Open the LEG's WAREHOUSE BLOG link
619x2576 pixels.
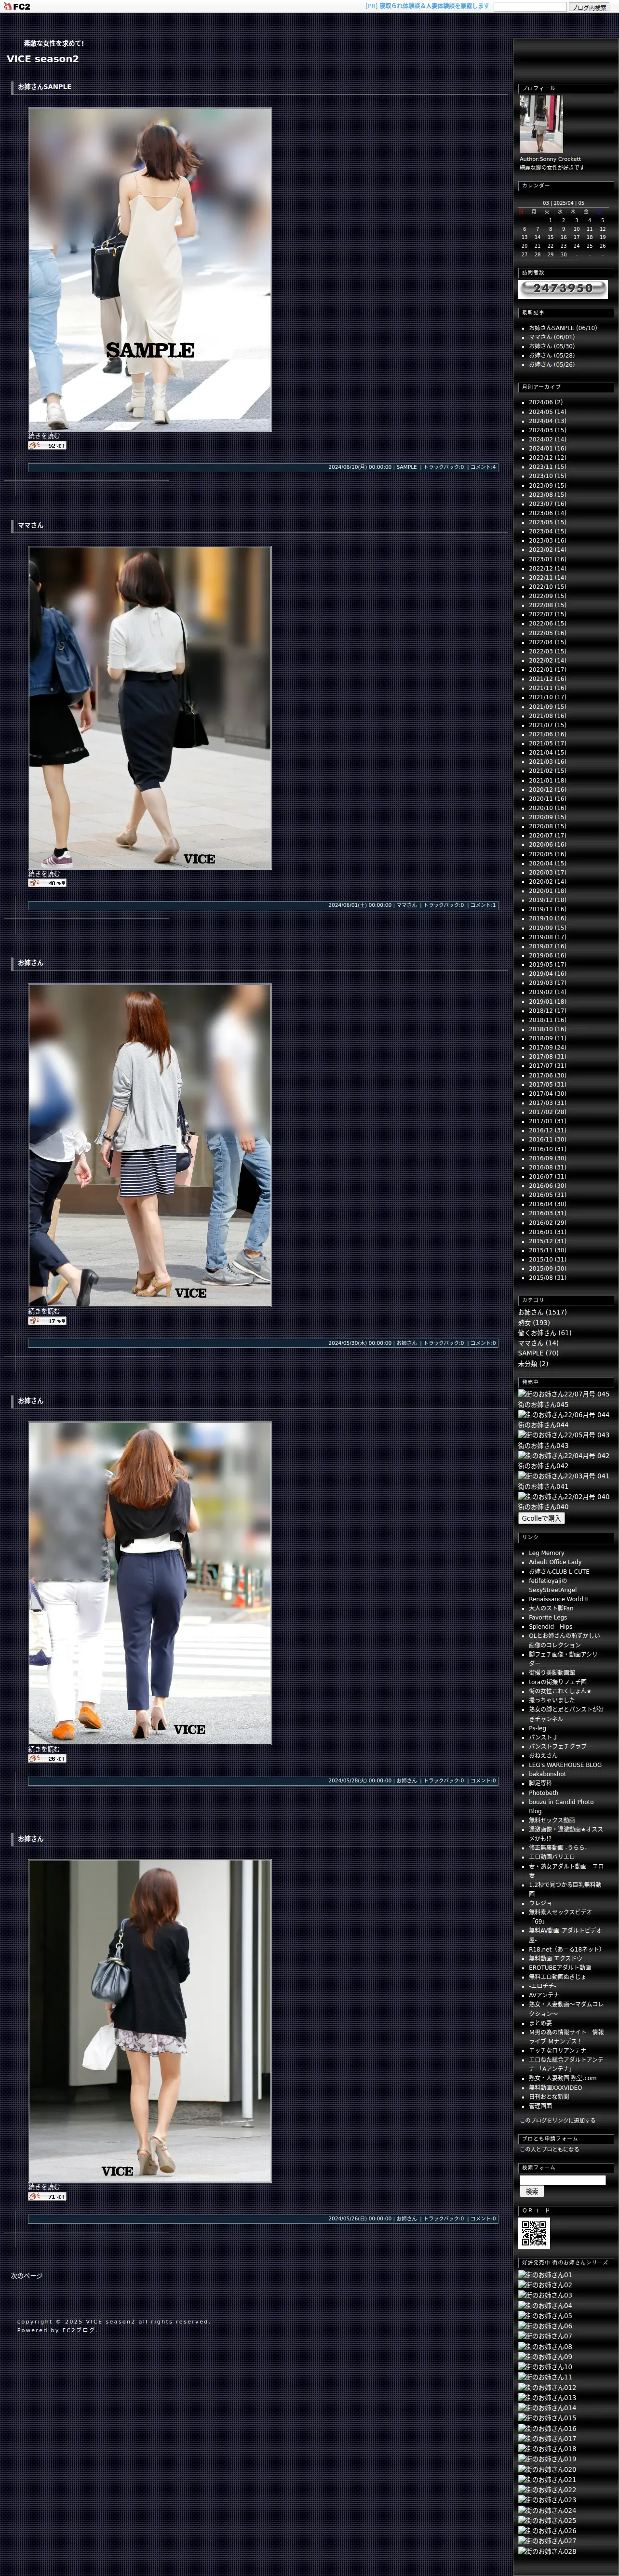point(565,1764)
